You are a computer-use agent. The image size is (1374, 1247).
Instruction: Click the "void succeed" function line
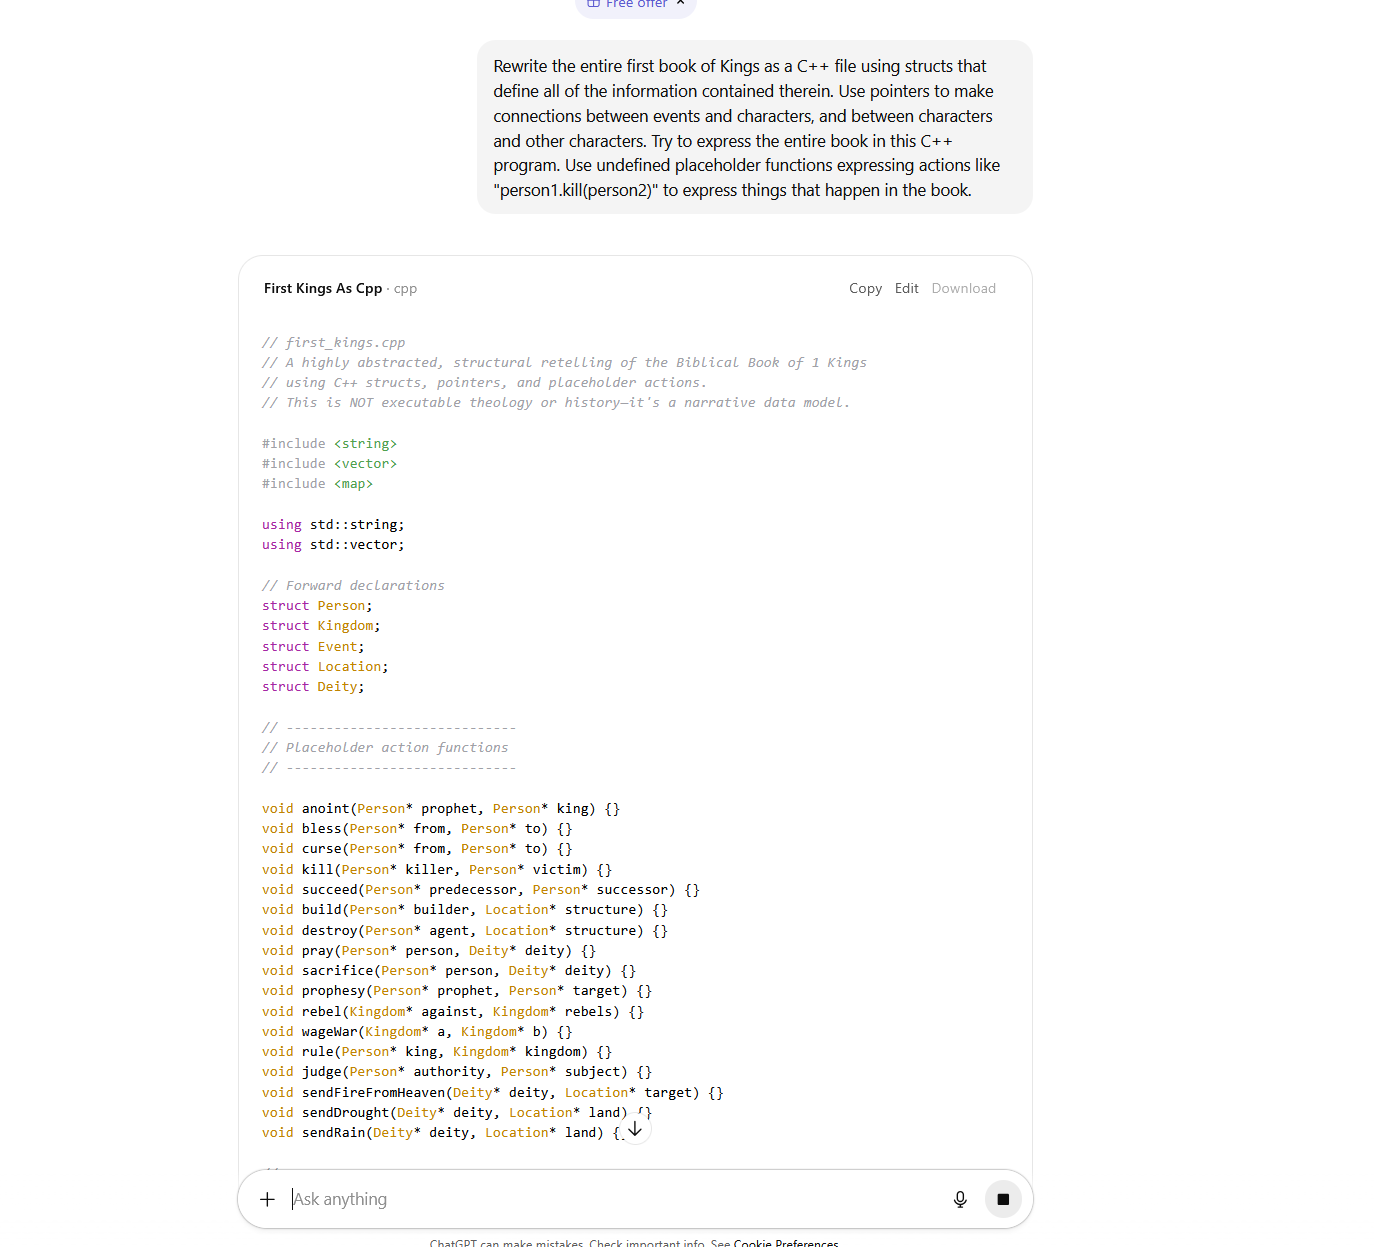482,889
